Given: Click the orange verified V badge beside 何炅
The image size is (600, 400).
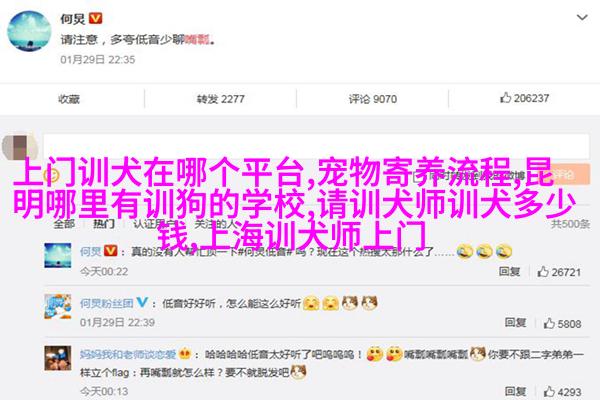Looking at the screenshot, I should pos(96,18).
